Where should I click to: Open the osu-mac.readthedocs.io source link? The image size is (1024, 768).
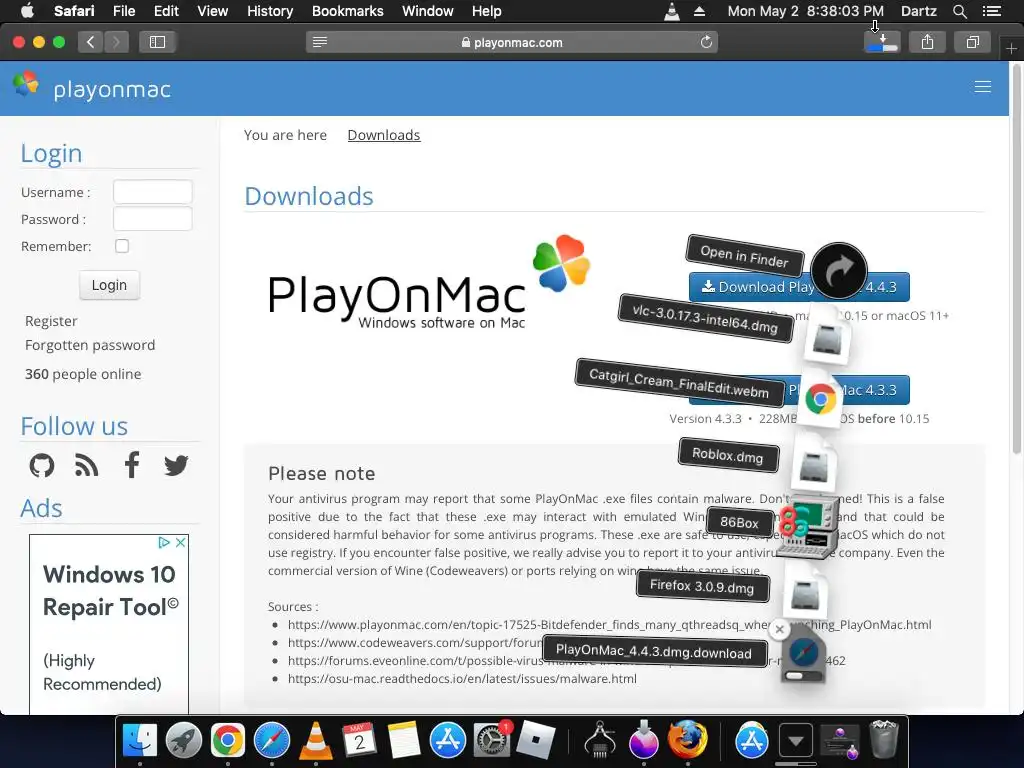pyautogui.click(x=462, y=679)
